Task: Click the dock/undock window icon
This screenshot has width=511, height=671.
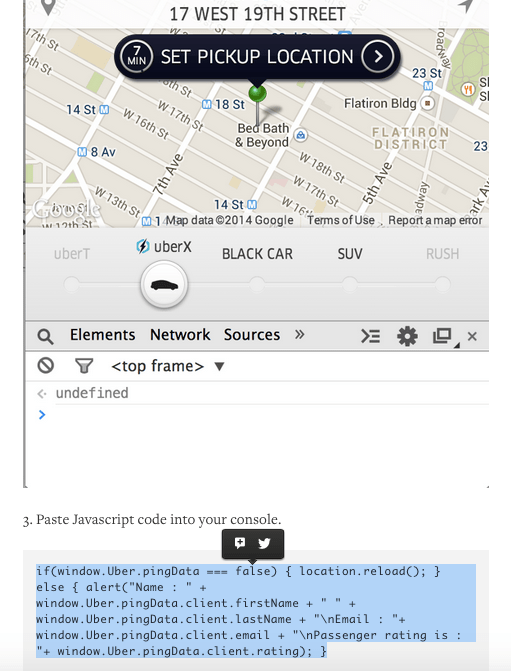Action: click(x=443, y=336)
